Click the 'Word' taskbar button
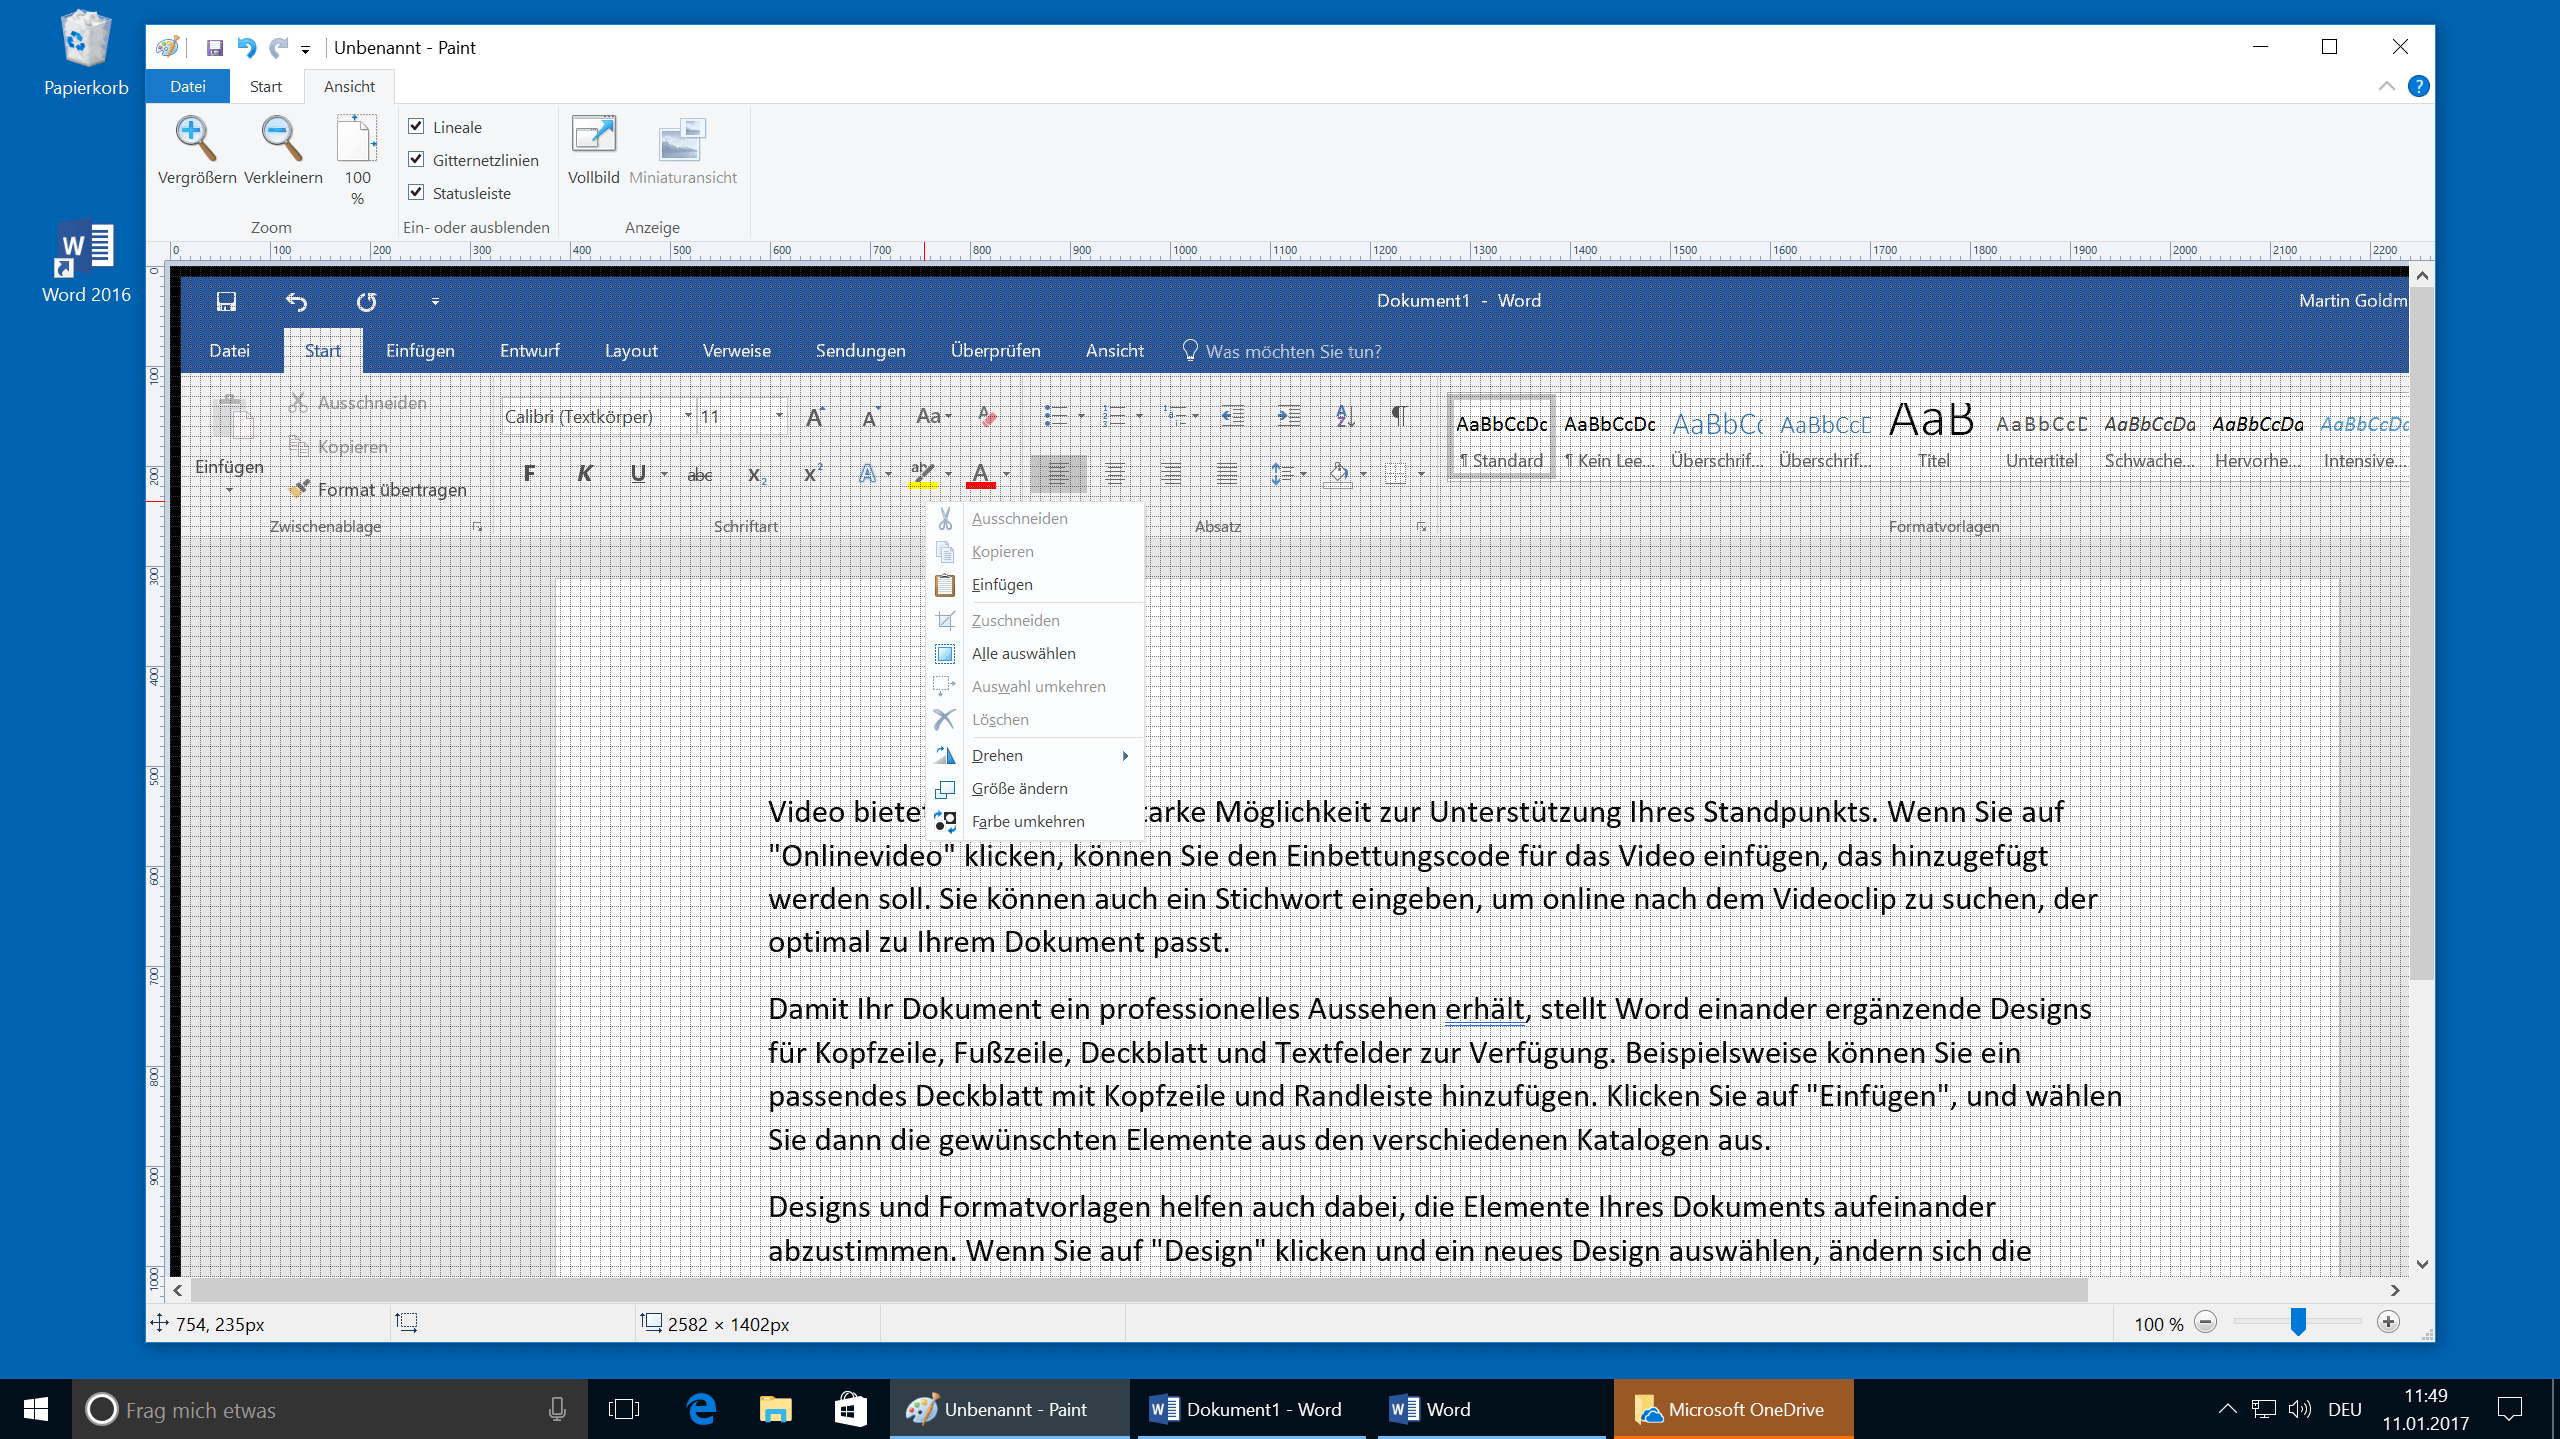Viewport: 2560px width, 1439px height. click(1492, 1410)
